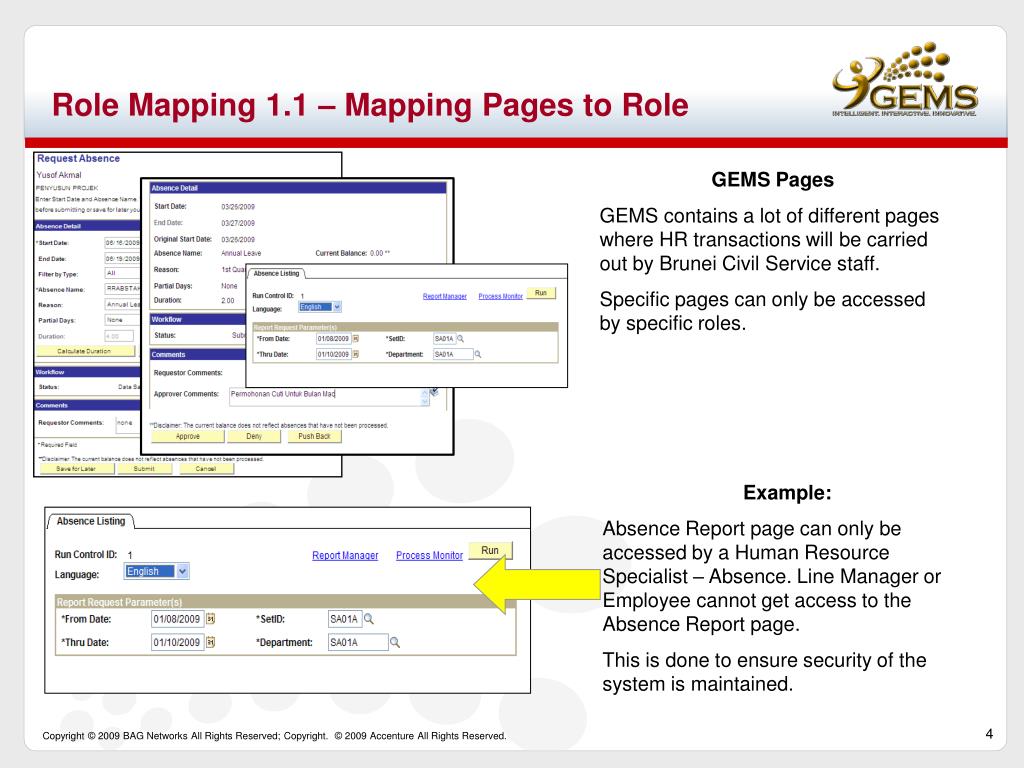
Task: Click the Example: heading
Action: (x=788, y=492)
